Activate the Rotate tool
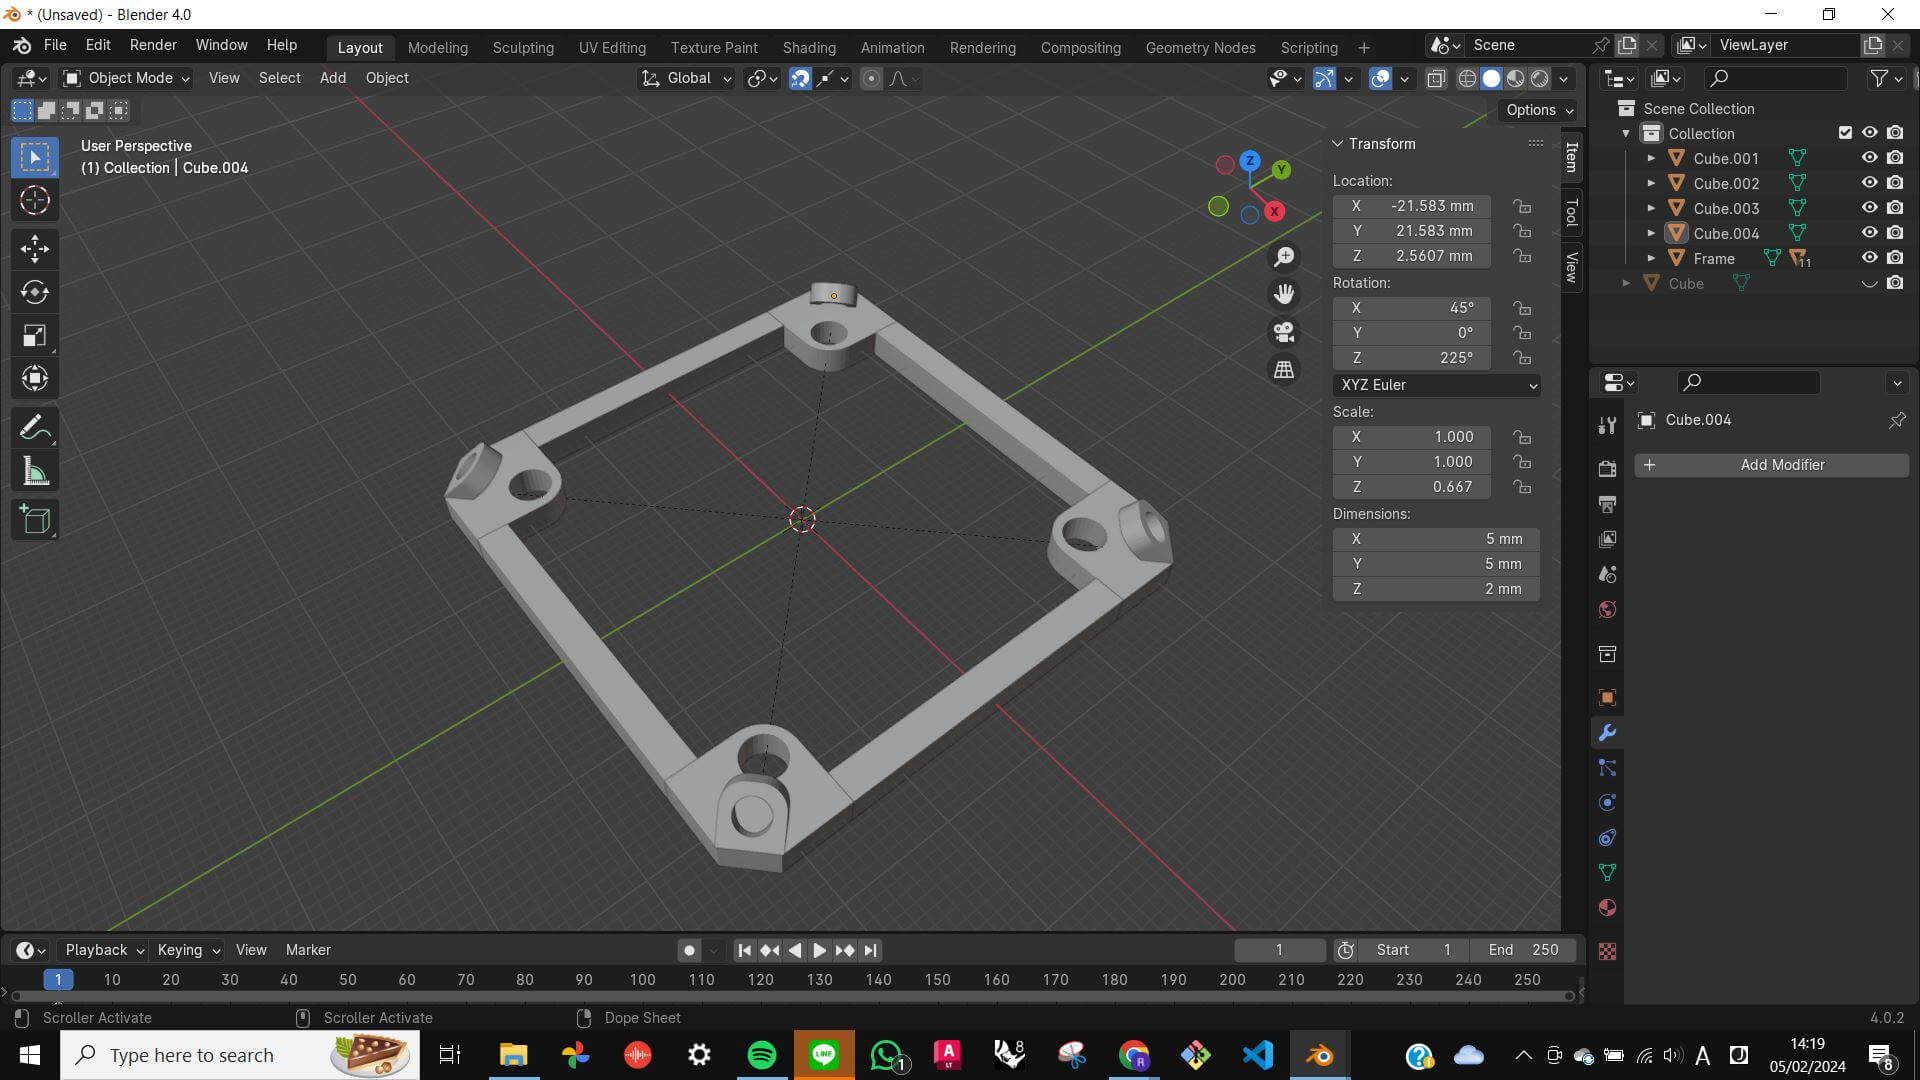1920x1080 pixels. click(35, 292)
